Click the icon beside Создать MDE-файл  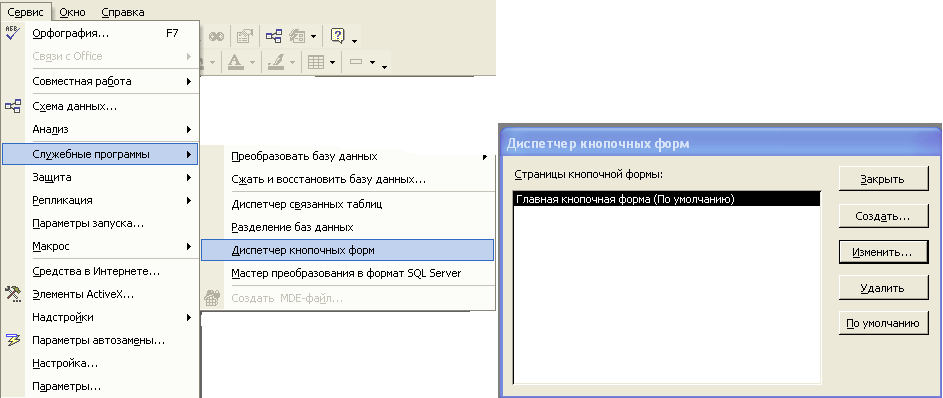coord(212,298)
